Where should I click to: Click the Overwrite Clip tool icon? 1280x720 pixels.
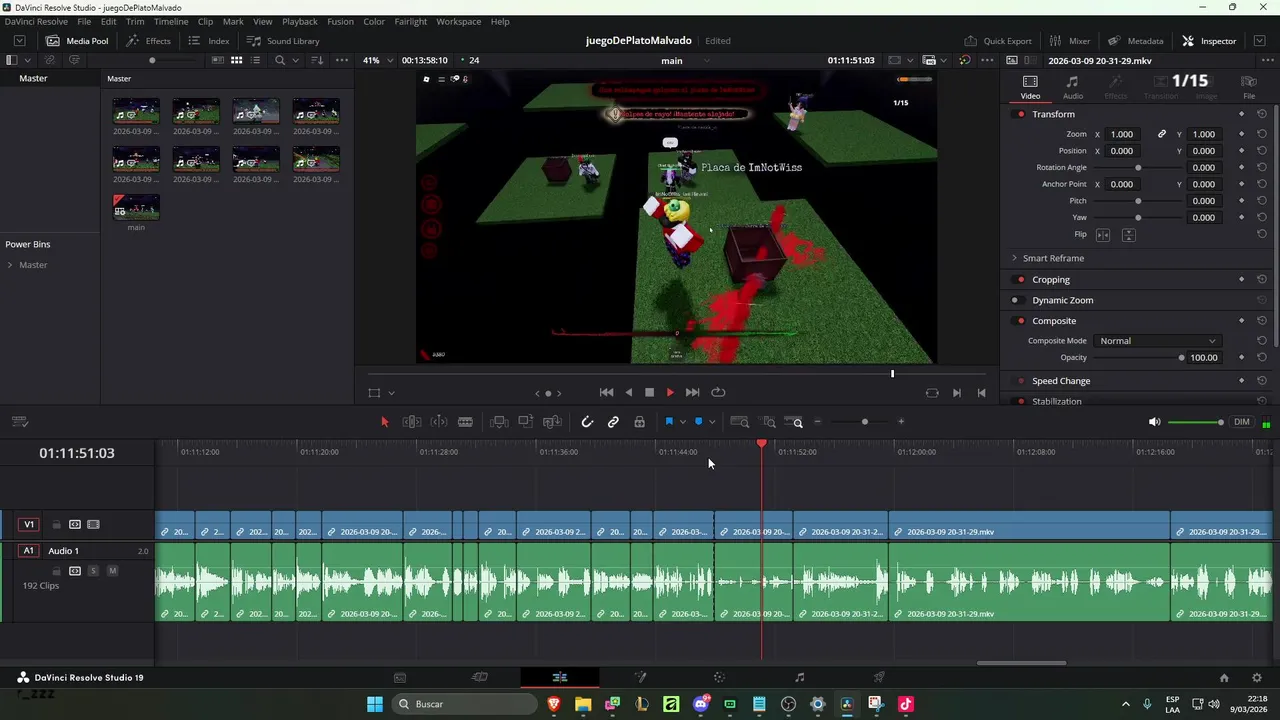coord(525,422)
